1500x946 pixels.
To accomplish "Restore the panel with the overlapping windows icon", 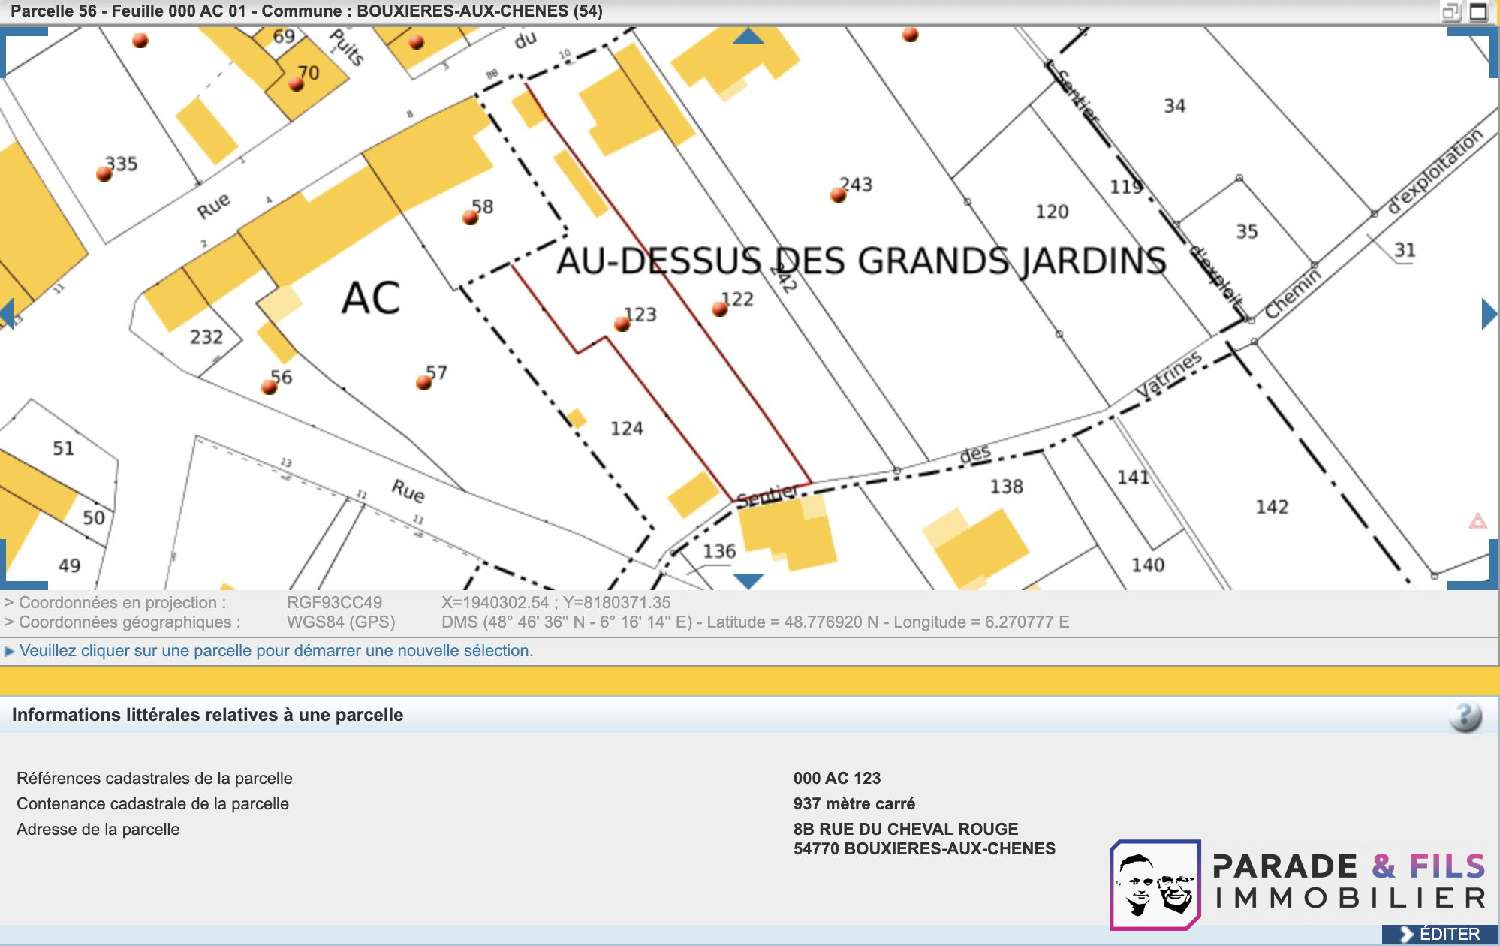I will pyautogui.click(x=1451, y=12).
